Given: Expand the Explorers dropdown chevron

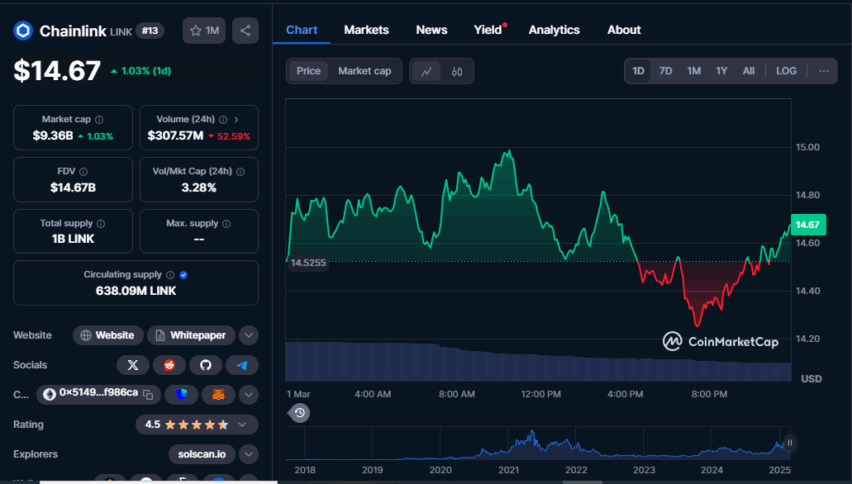Looking at the screenshot, I should (248, 454).
